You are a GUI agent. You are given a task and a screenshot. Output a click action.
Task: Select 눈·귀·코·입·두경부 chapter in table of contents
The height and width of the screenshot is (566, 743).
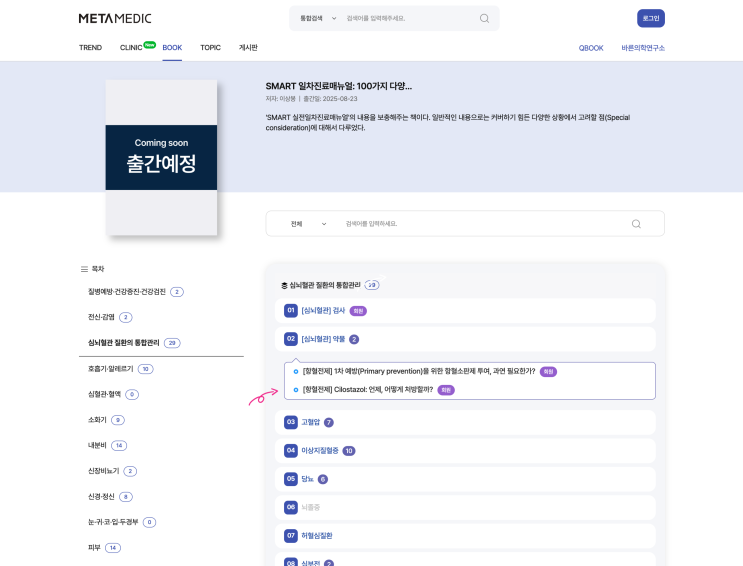(113, 522)
